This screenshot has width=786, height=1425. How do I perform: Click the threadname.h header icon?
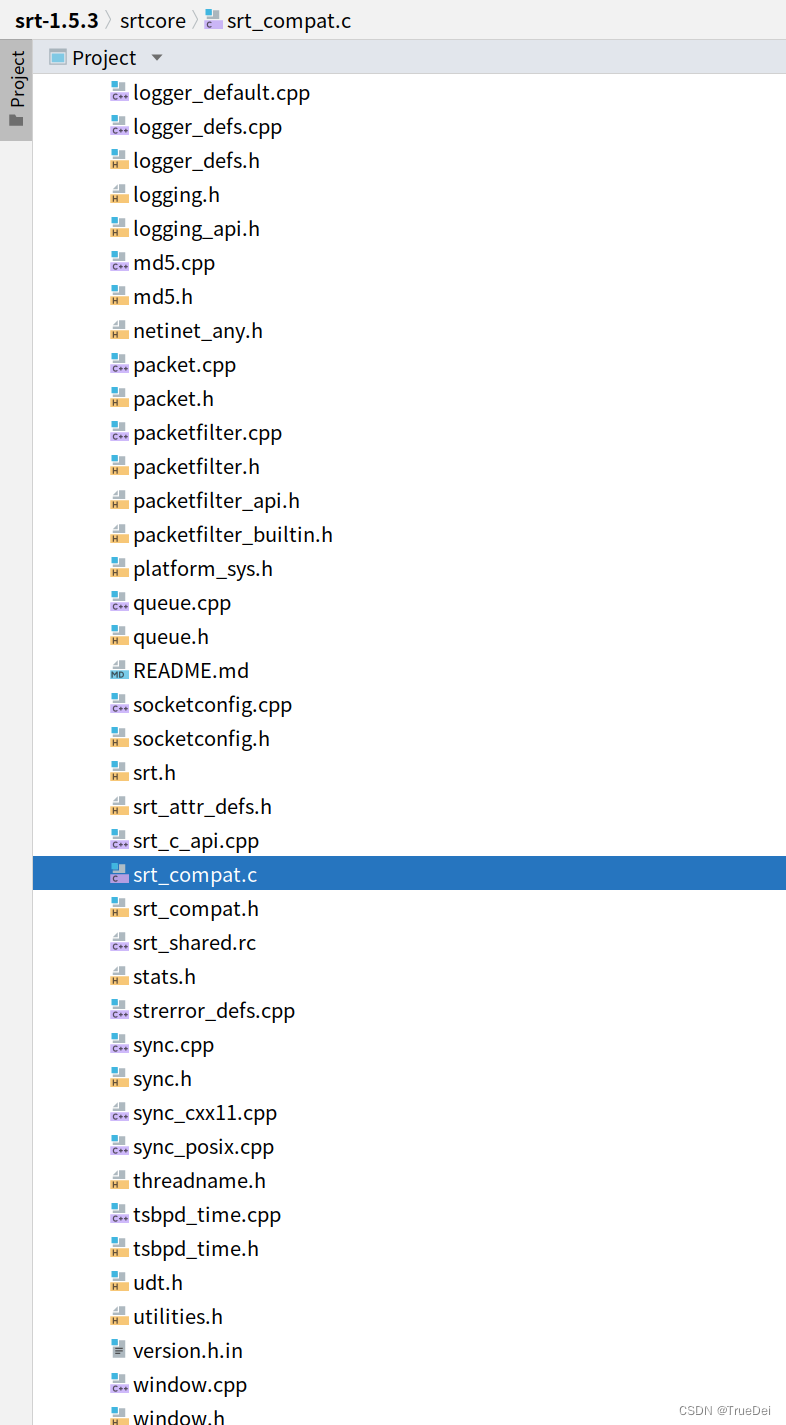119,1181
